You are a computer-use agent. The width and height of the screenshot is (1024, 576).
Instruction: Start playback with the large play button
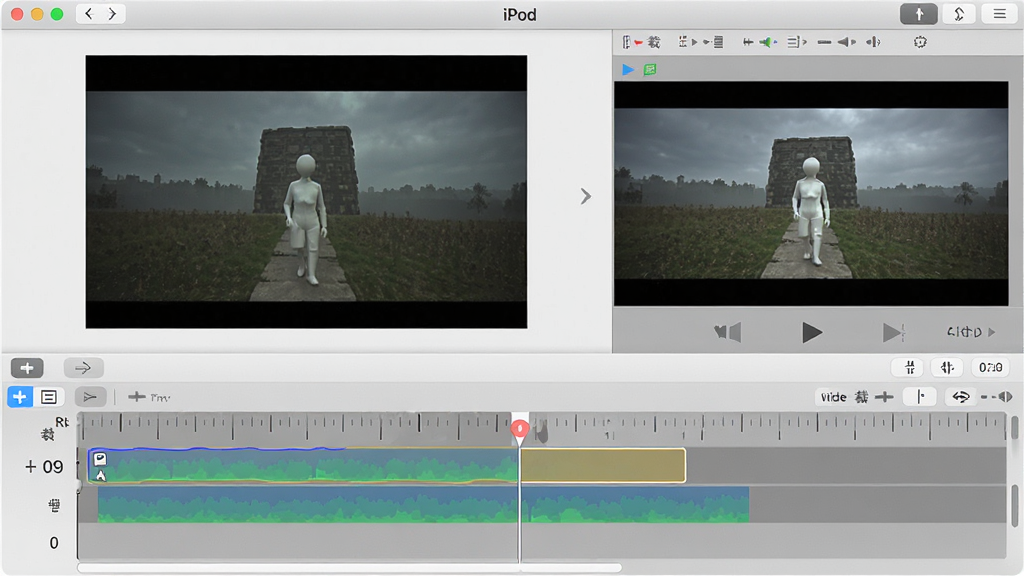click(x=812, y=332)
